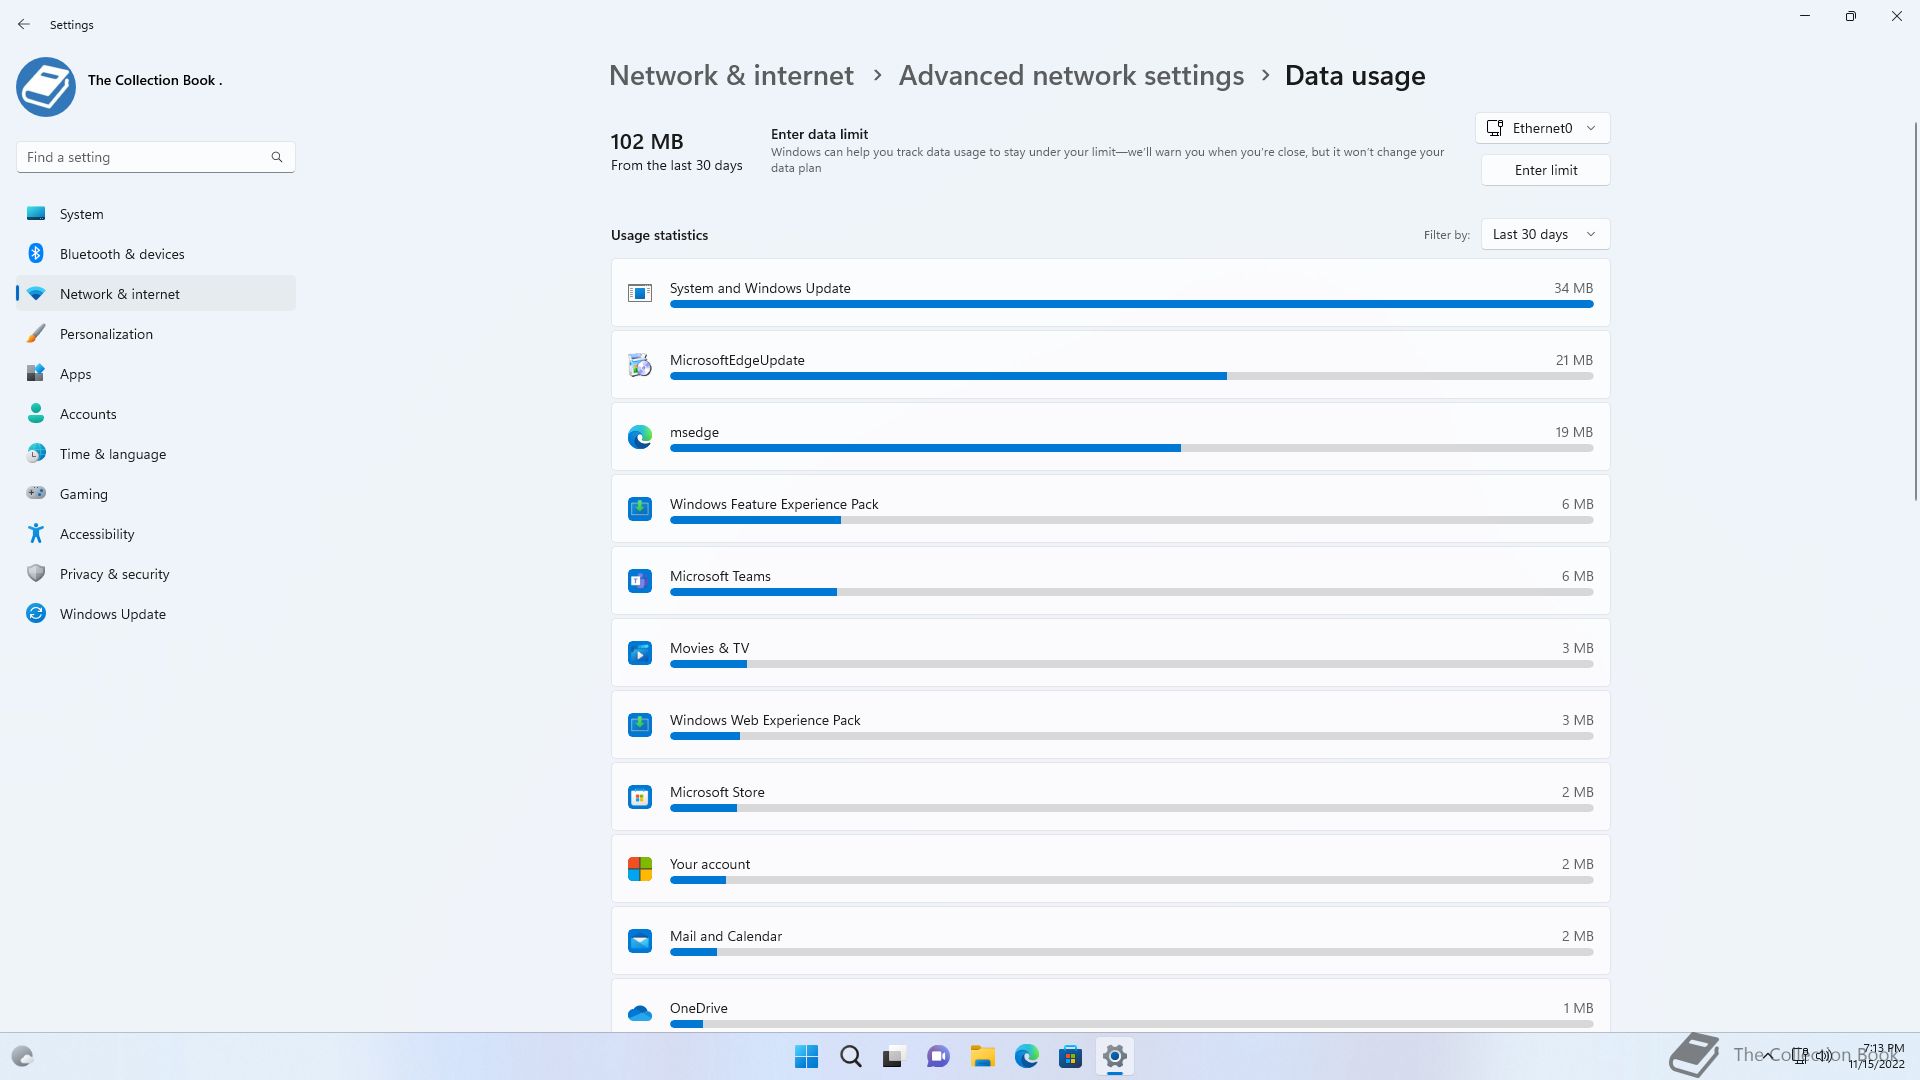Go to Advanced network settings breadcrumb
Viewport: 1920px width, 1080px height.
[1071, 76]
